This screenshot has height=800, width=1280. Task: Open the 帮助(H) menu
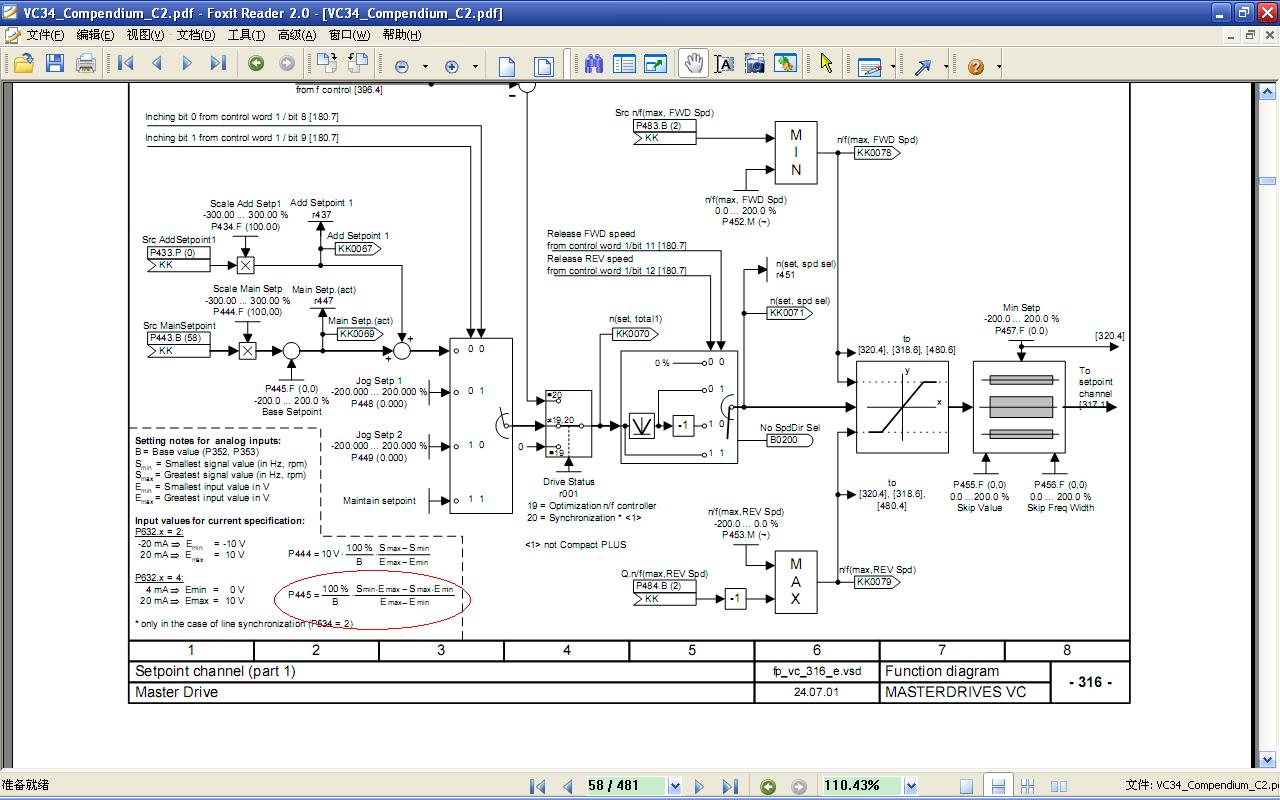tap(402, 35)
